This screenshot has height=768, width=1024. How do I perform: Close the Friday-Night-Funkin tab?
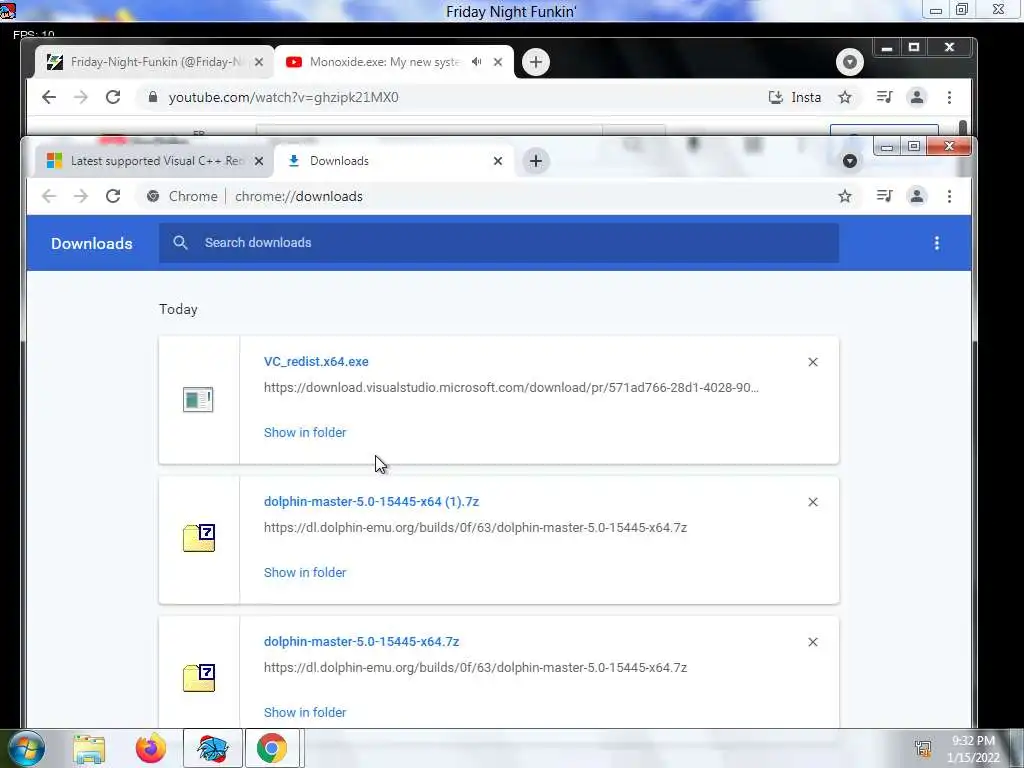[x=259, y=62]
